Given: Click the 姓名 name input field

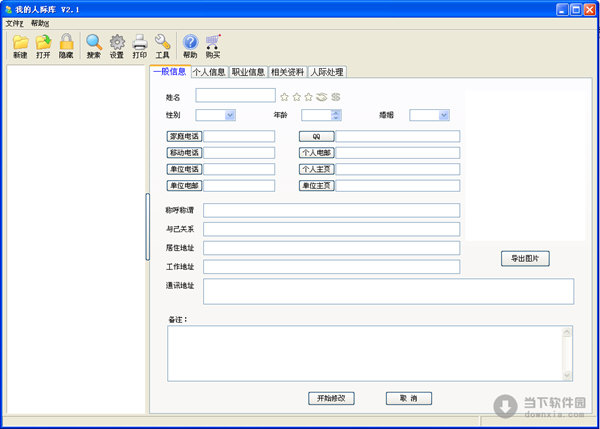Looking at the screenshot, I should [235, 96].
